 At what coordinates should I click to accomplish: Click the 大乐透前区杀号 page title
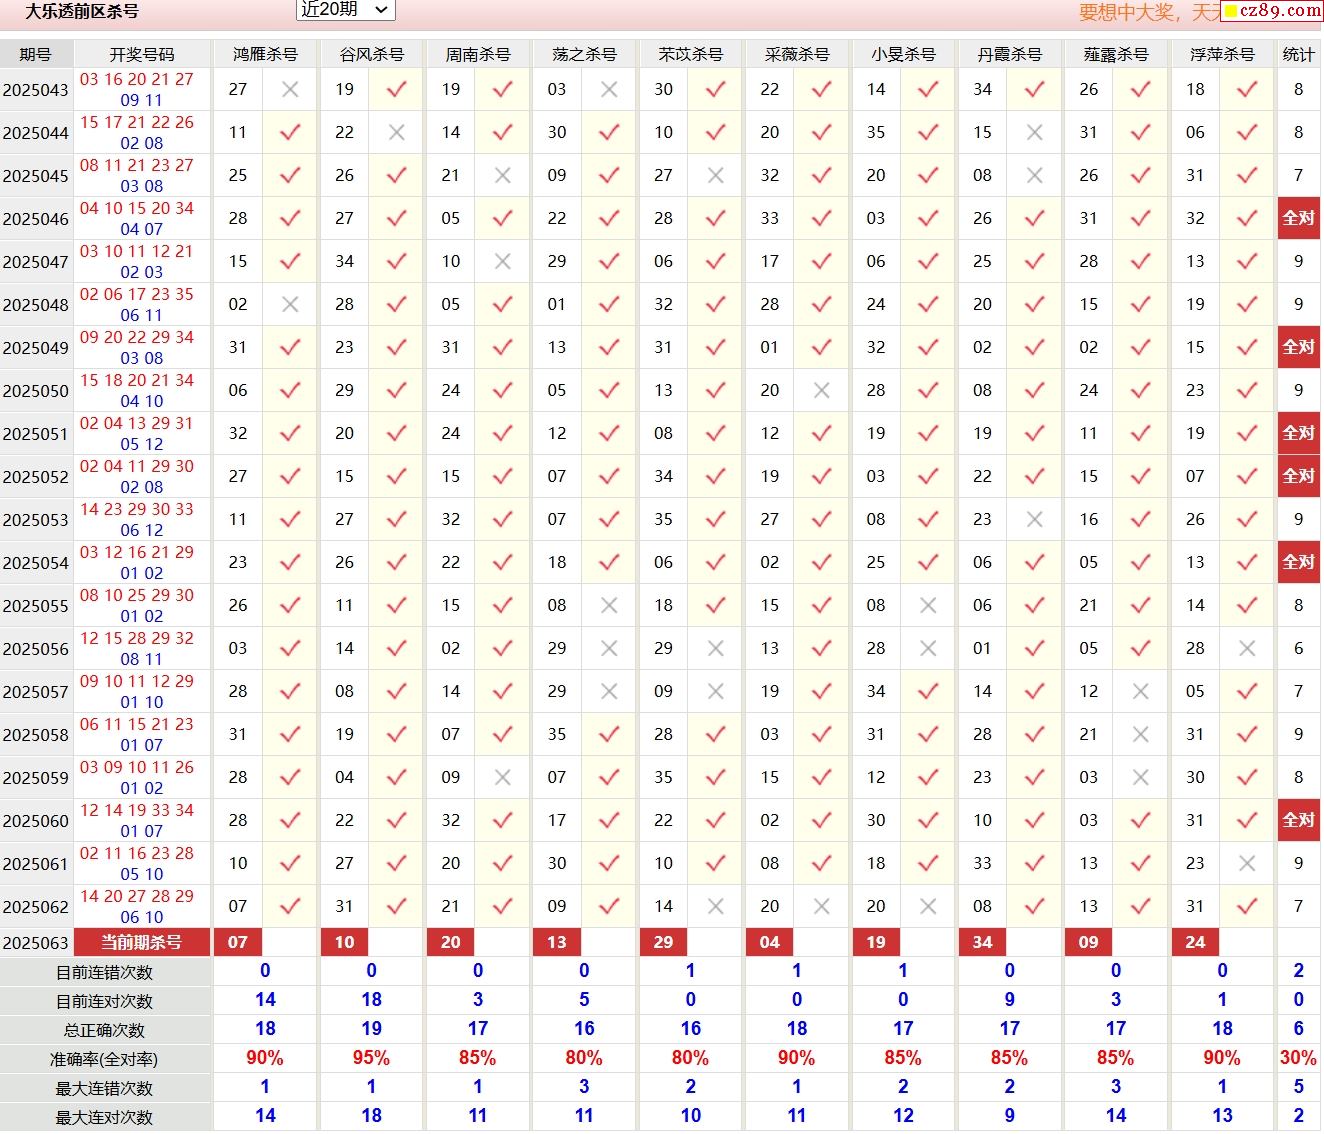click(x=82, y=12)
